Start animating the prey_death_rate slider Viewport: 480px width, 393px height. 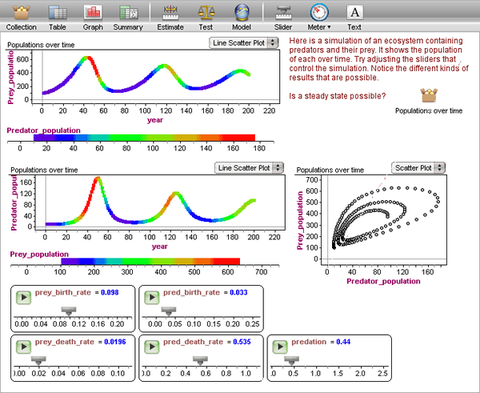[24, 347]
